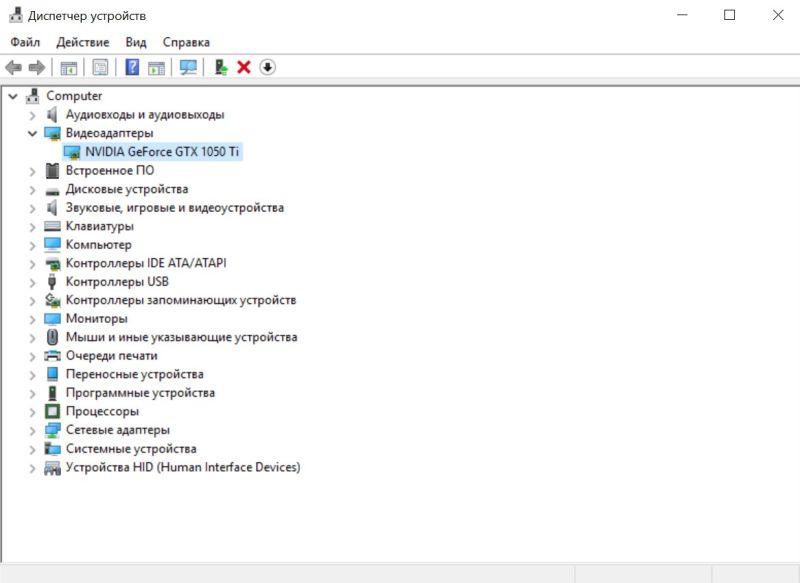This screenshot has height=583, width=800.
Task: Select NVIDIA GeForce GTX 1050 Ti device
Action: coord(162,152)
